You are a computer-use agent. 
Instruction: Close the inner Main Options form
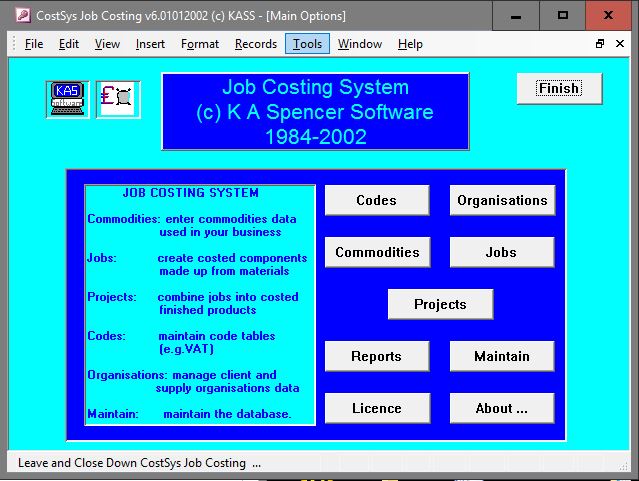coord(620,44)
